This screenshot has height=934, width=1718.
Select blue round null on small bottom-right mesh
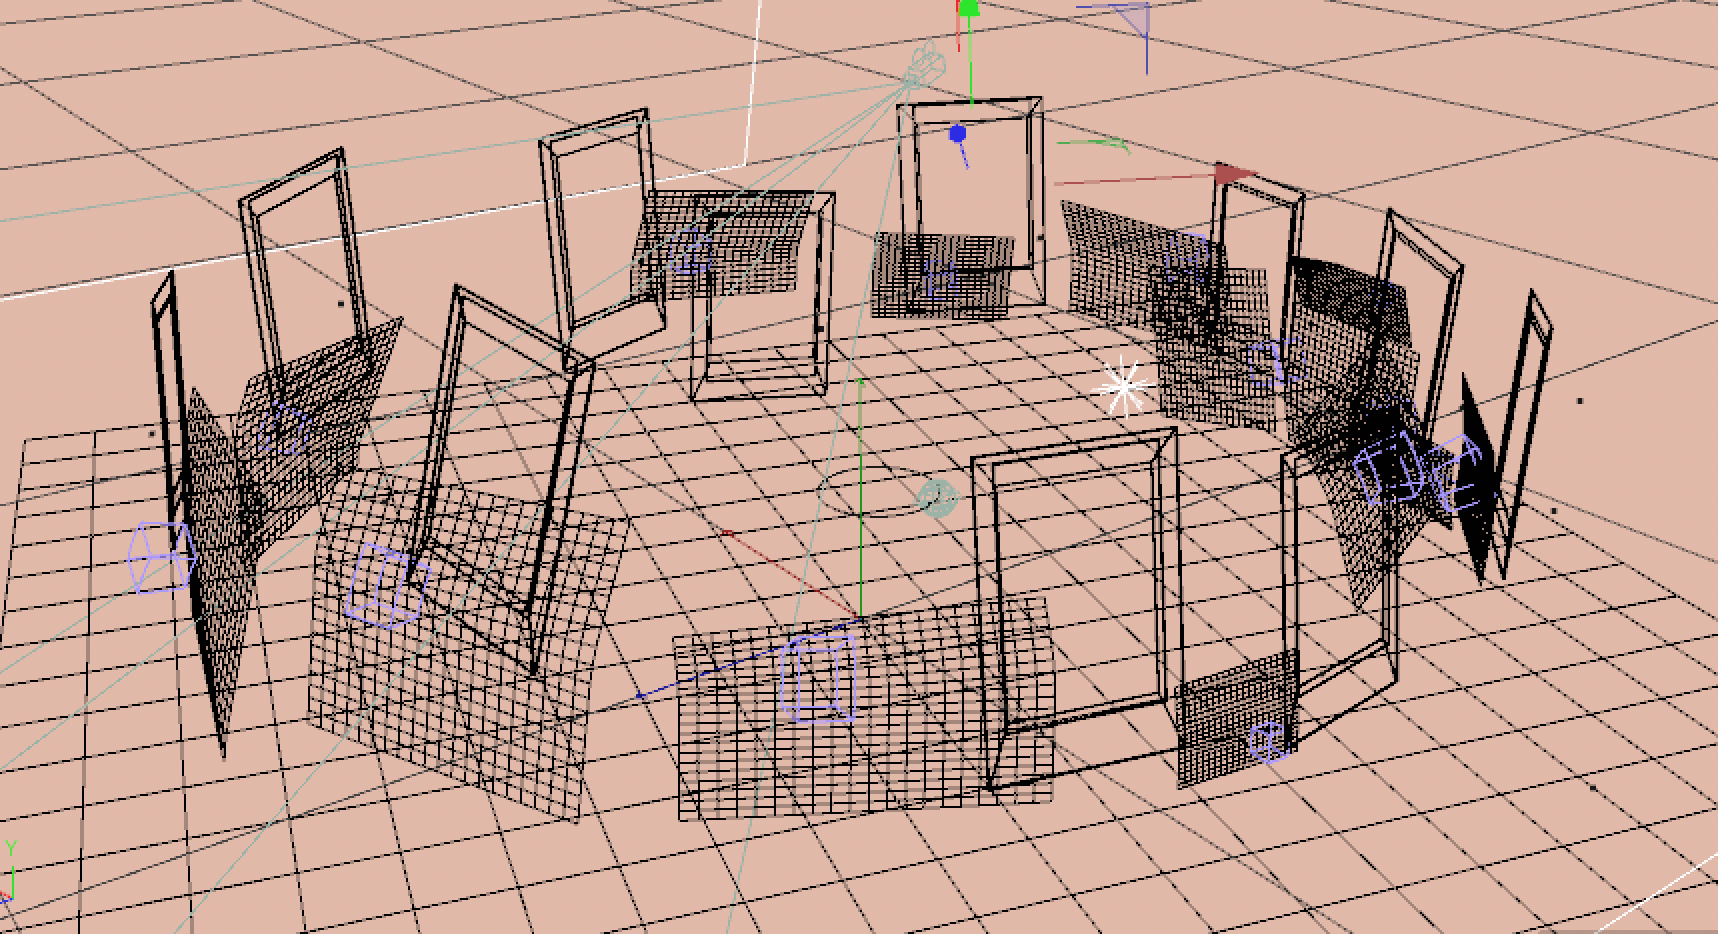[x=1270, y=742]
